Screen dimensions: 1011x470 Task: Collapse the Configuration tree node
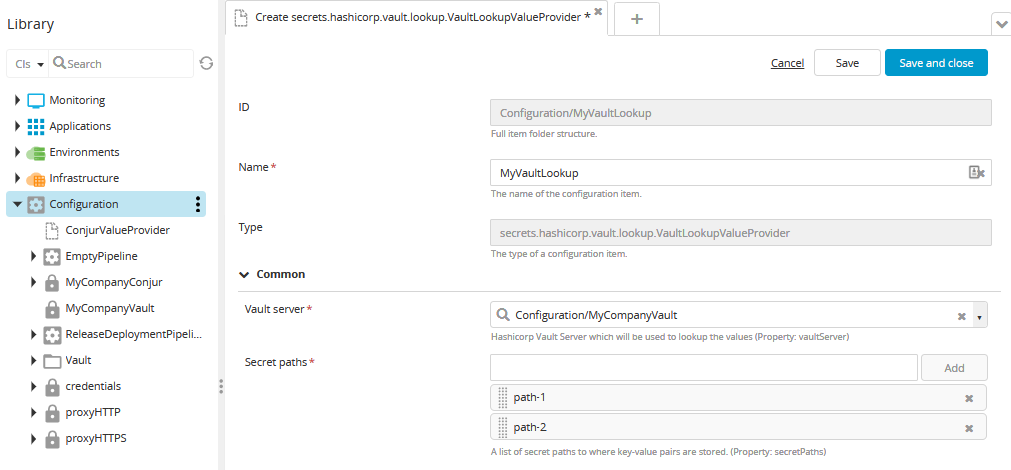[17, 204]
